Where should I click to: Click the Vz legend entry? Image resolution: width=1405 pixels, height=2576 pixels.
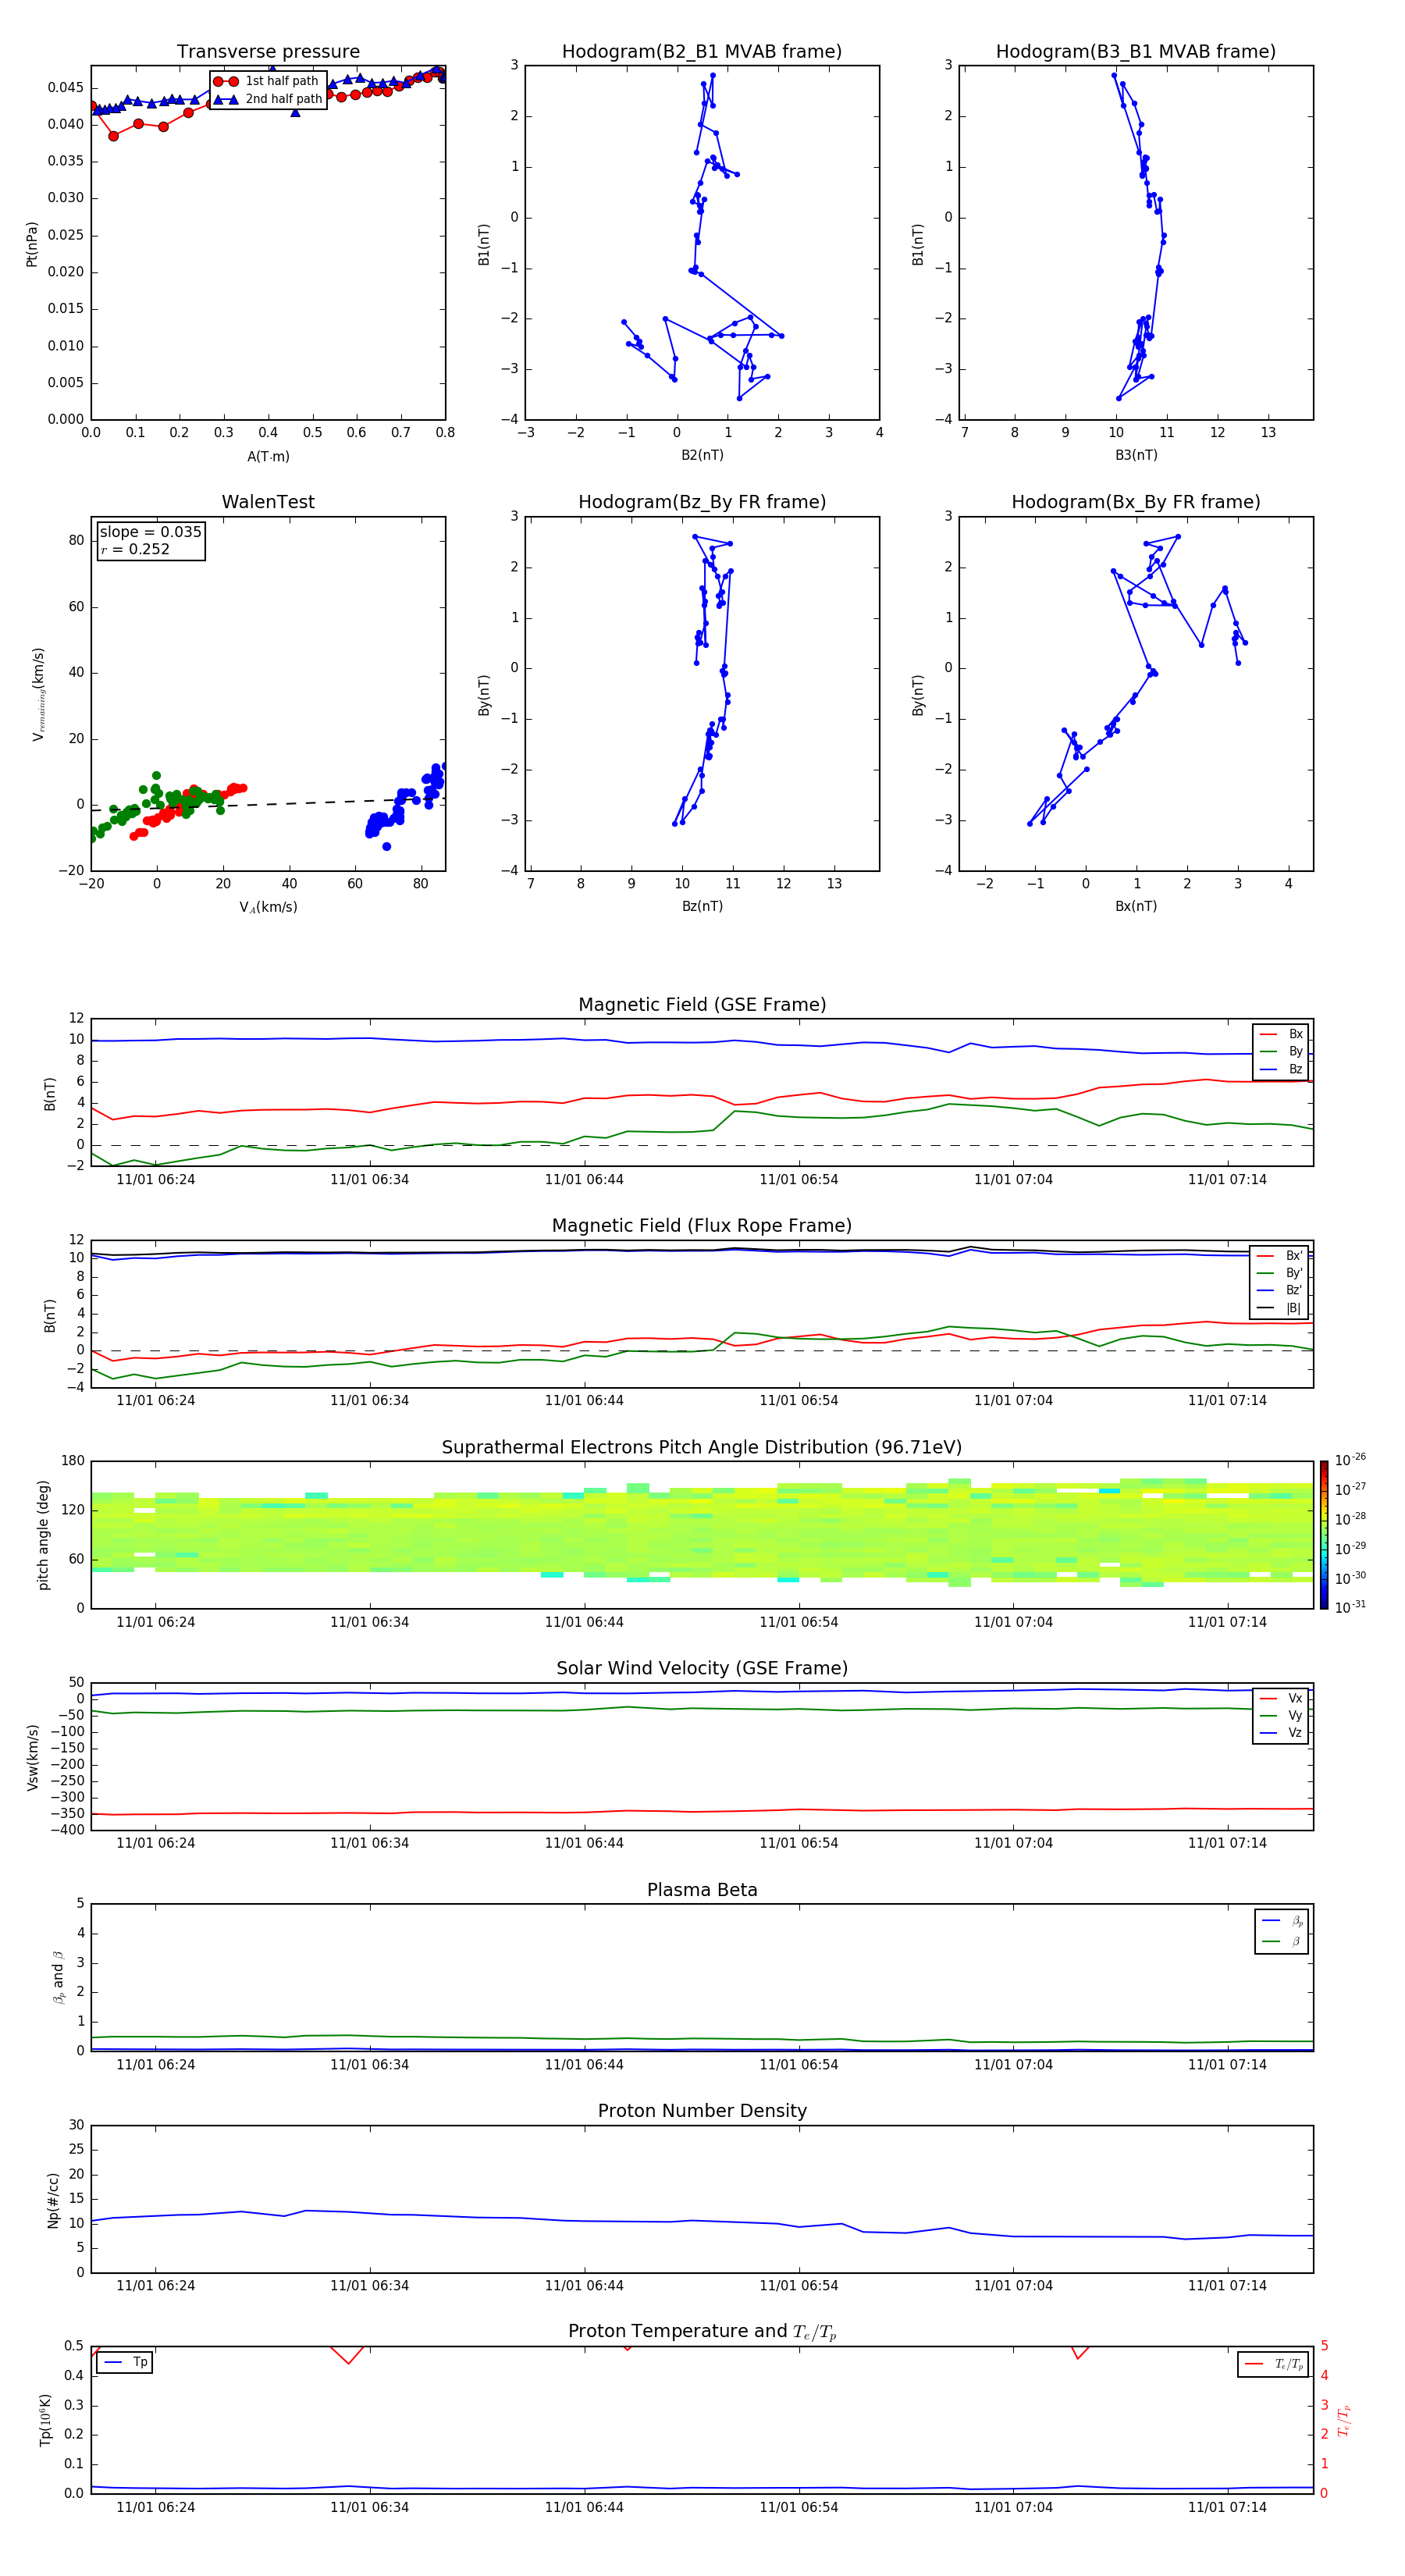point(1281,1732)
